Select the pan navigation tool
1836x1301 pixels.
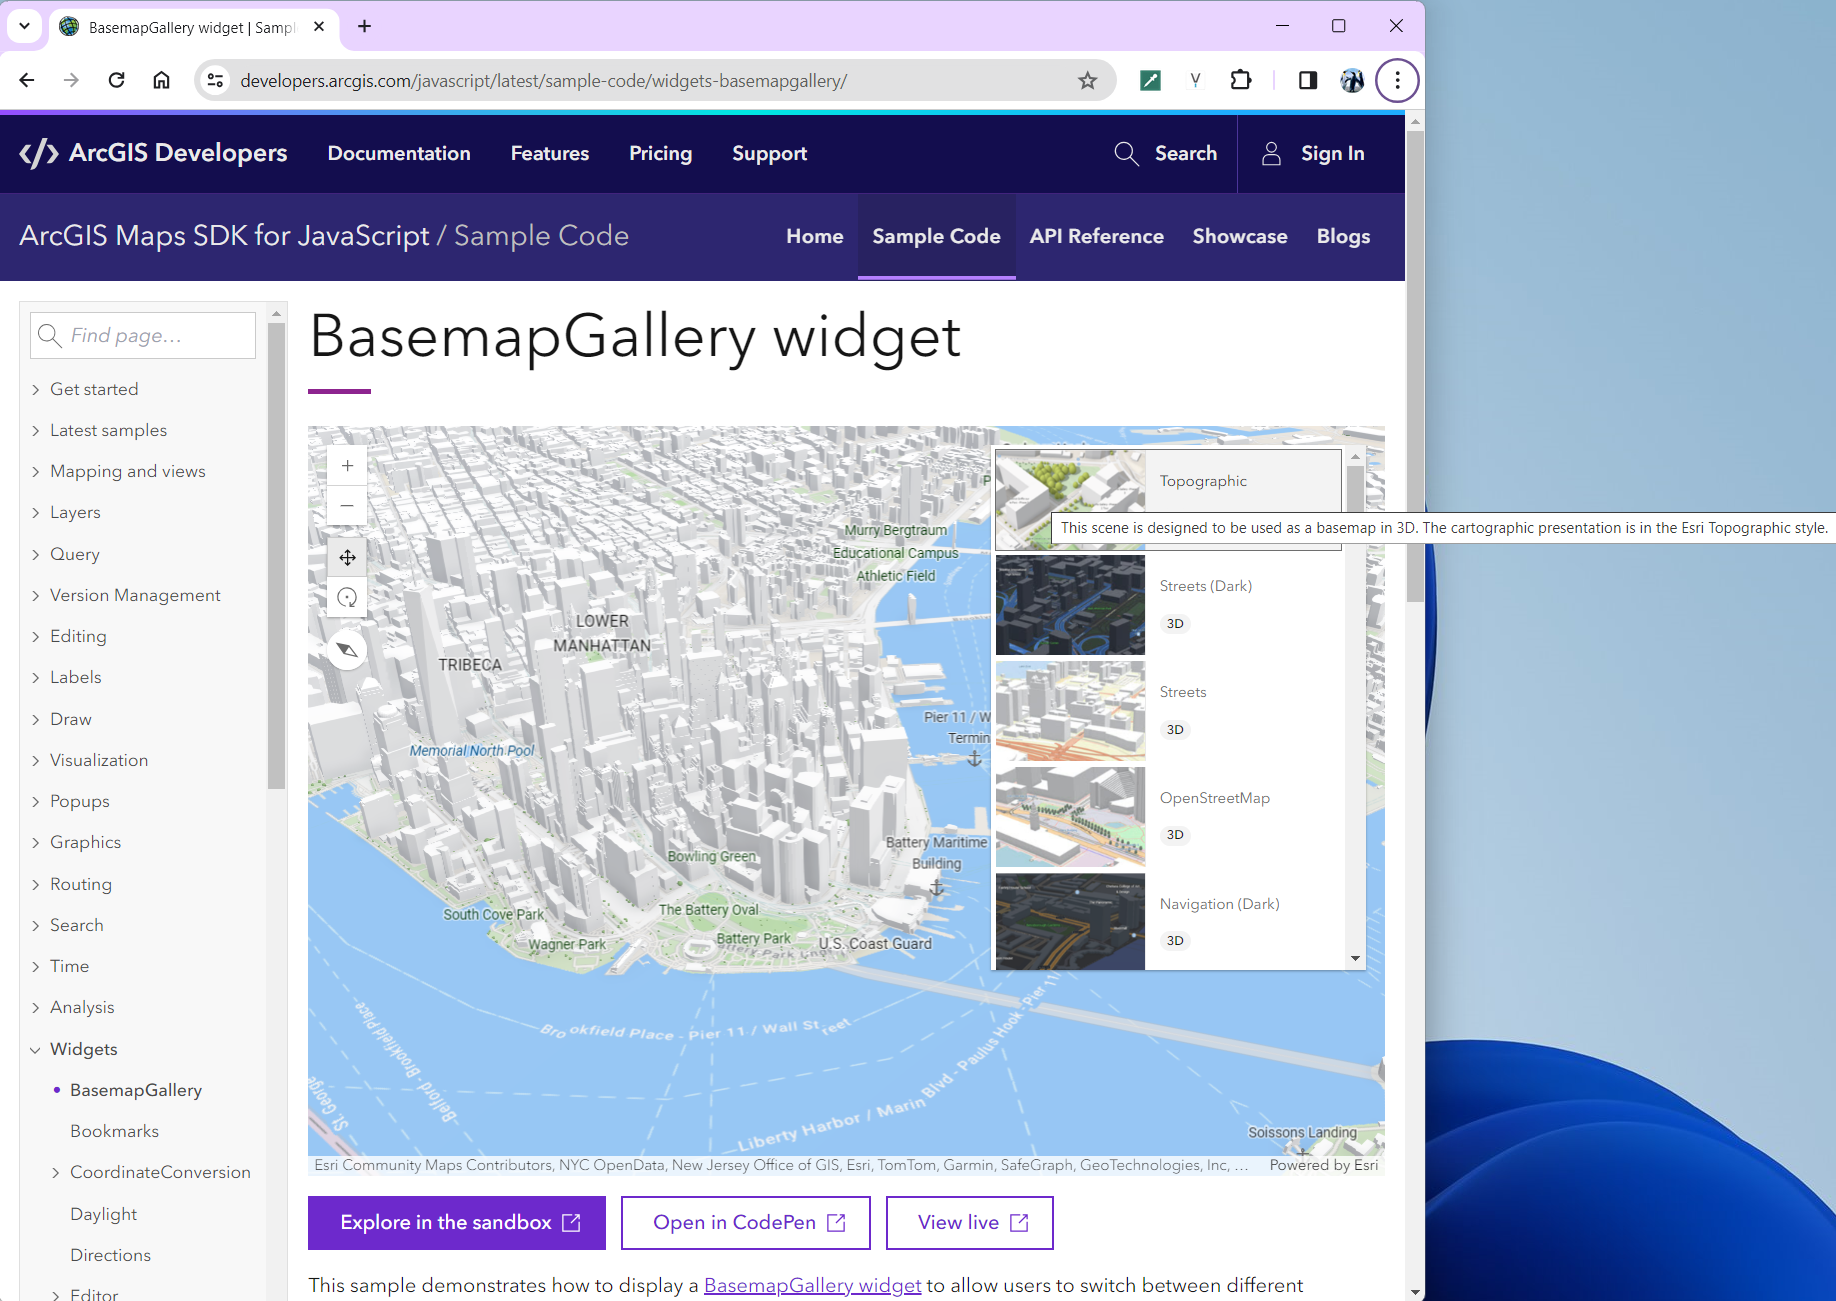click(x=347, y=557)
